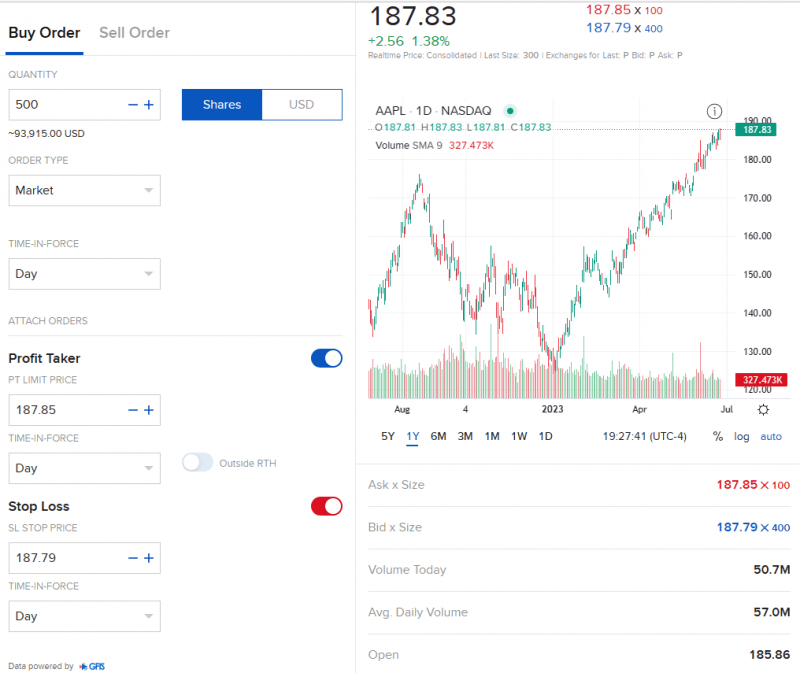Image resolution: width=800 pixels, height=673 pixels.
Task: Click the red 327.473K volume axis label
Action: tap(761, 380)
